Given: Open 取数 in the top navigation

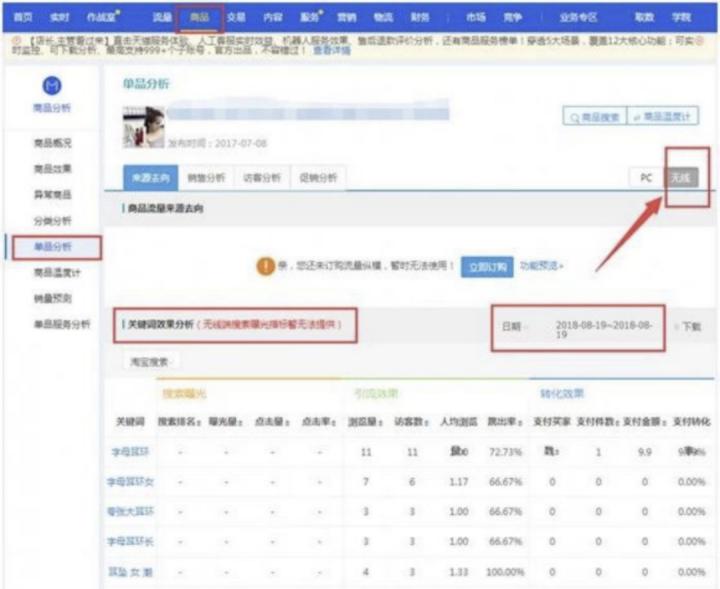Looking at the screenshot, I should (644, 17).
